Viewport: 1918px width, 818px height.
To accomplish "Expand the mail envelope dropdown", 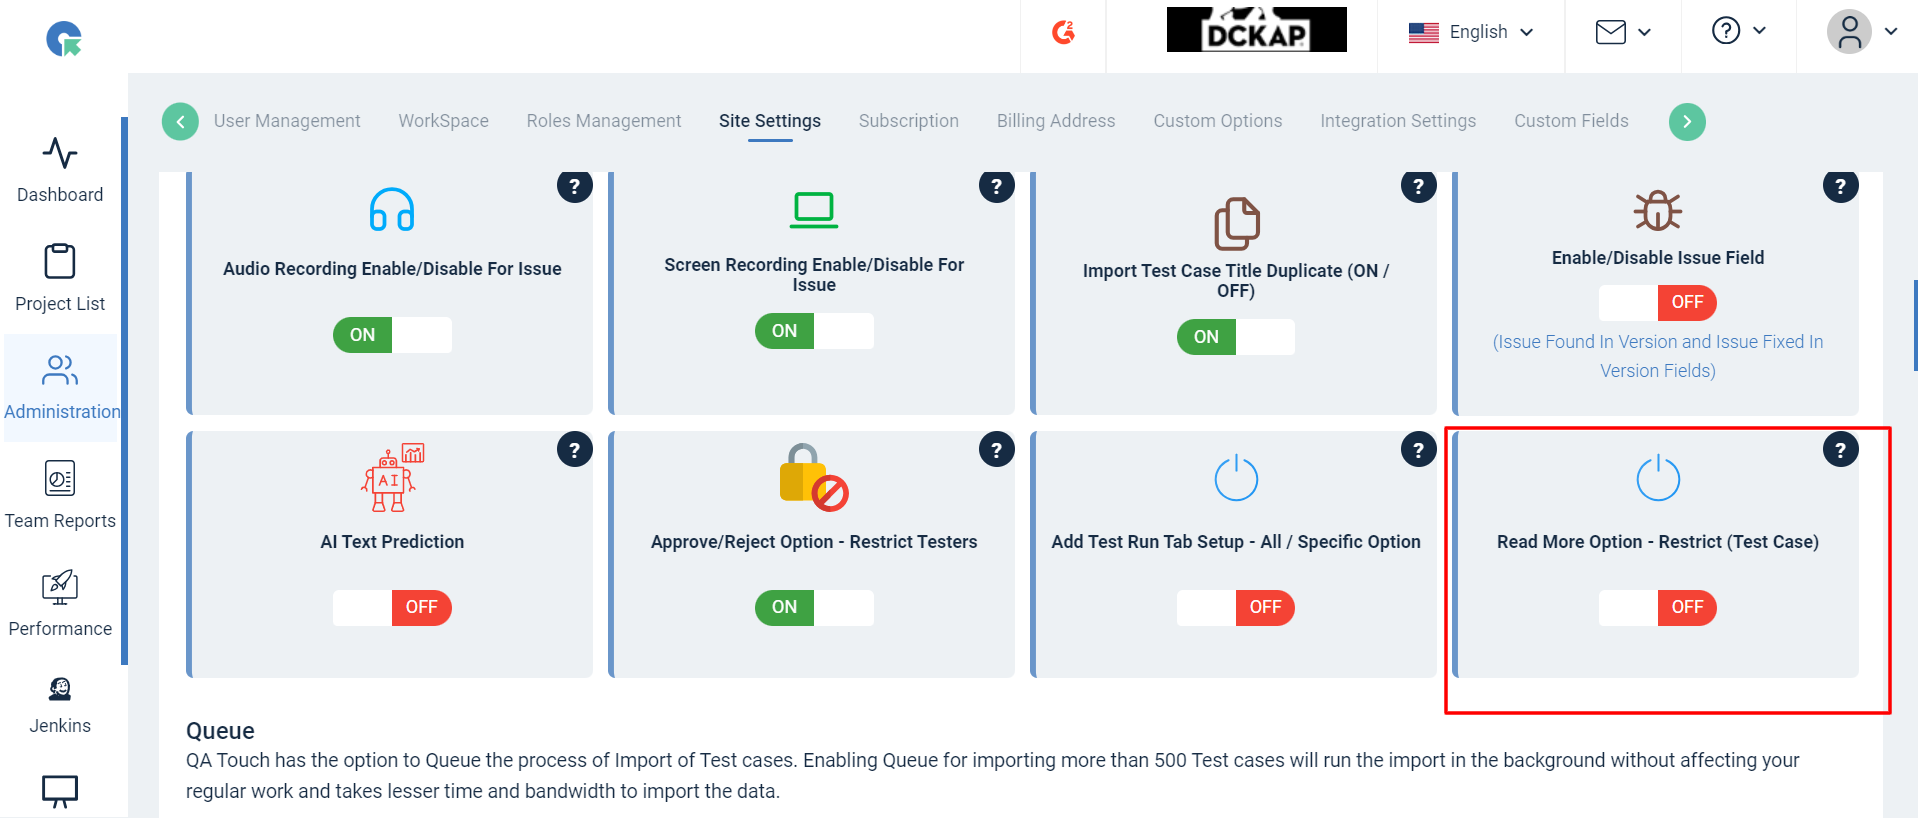I will pos(1623,32).
